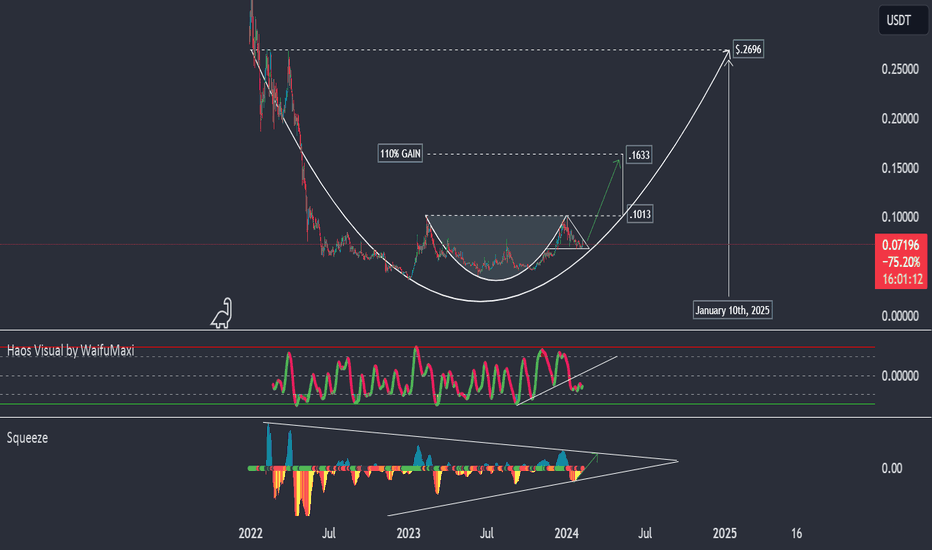The height and width of the screenshot is (550, 932).
Task: Click the Squeeze pane 0.00 axis value
Action: pos(892,469)
